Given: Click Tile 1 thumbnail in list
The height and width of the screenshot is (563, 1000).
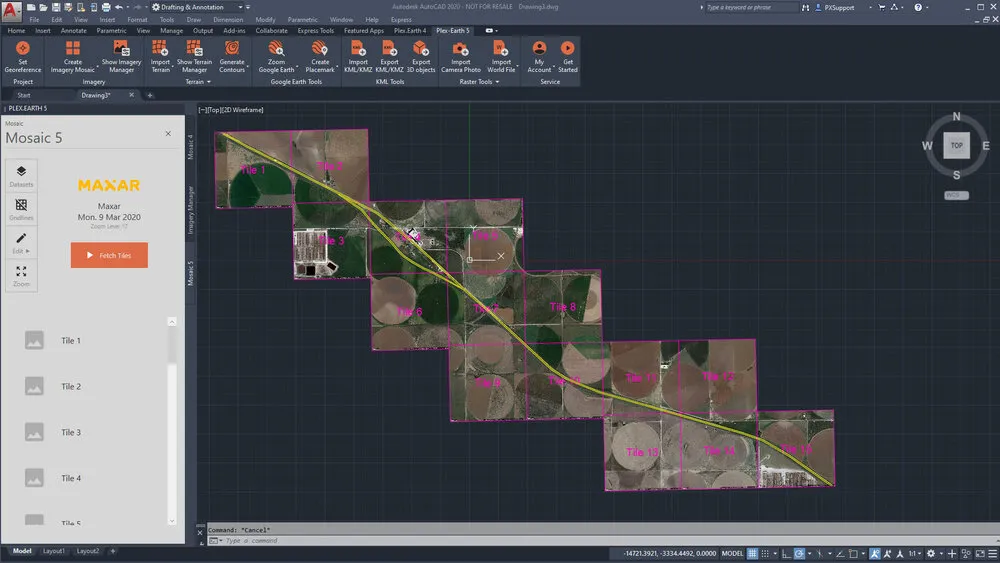Looking at the screenshot, I should [34, 340].
